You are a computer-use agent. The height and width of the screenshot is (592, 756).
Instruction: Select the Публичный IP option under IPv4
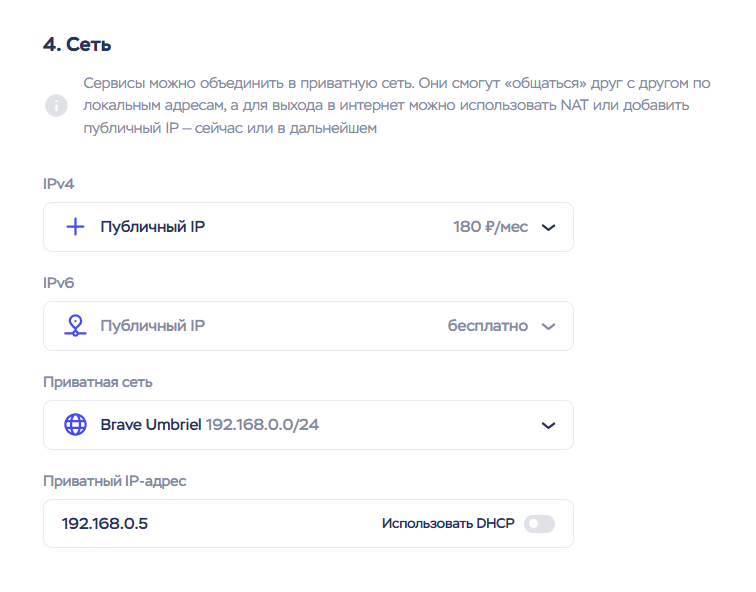click(153, 227)
